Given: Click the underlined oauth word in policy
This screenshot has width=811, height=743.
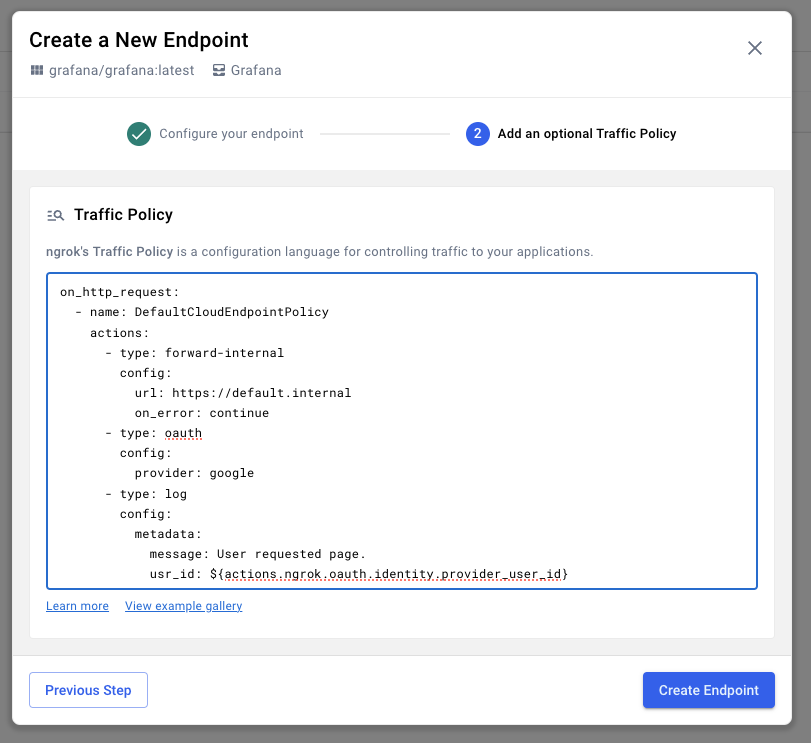Looking at the screenshot, I should tap(183, 433).
